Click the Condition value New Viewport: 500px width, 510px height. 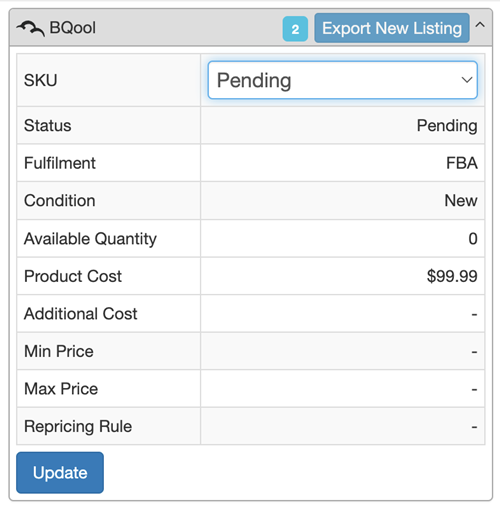tap(461, 201)
